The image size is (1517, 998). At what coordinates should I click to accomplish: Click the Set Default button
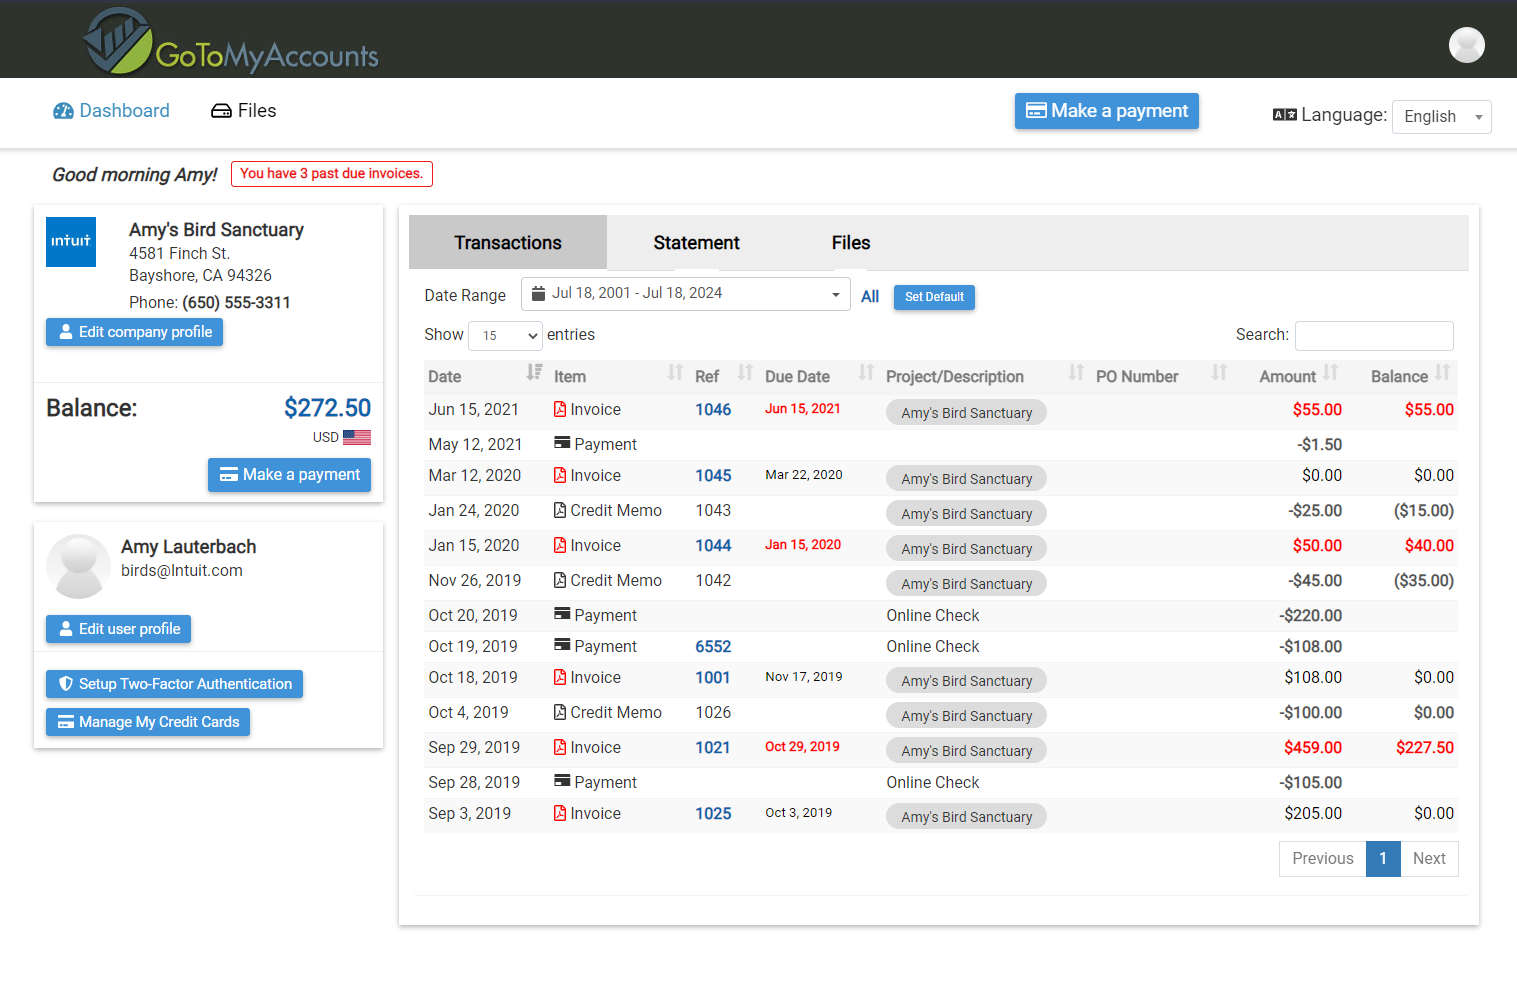pyautogui.click(x=934, y=297)
